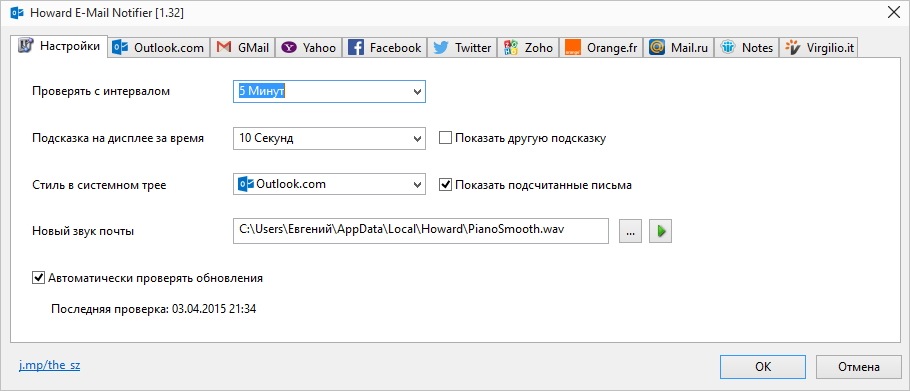Select the Yahoo tab
This screenshot has height=391, width=910.
pyautogui.click(x=308, y=48)
